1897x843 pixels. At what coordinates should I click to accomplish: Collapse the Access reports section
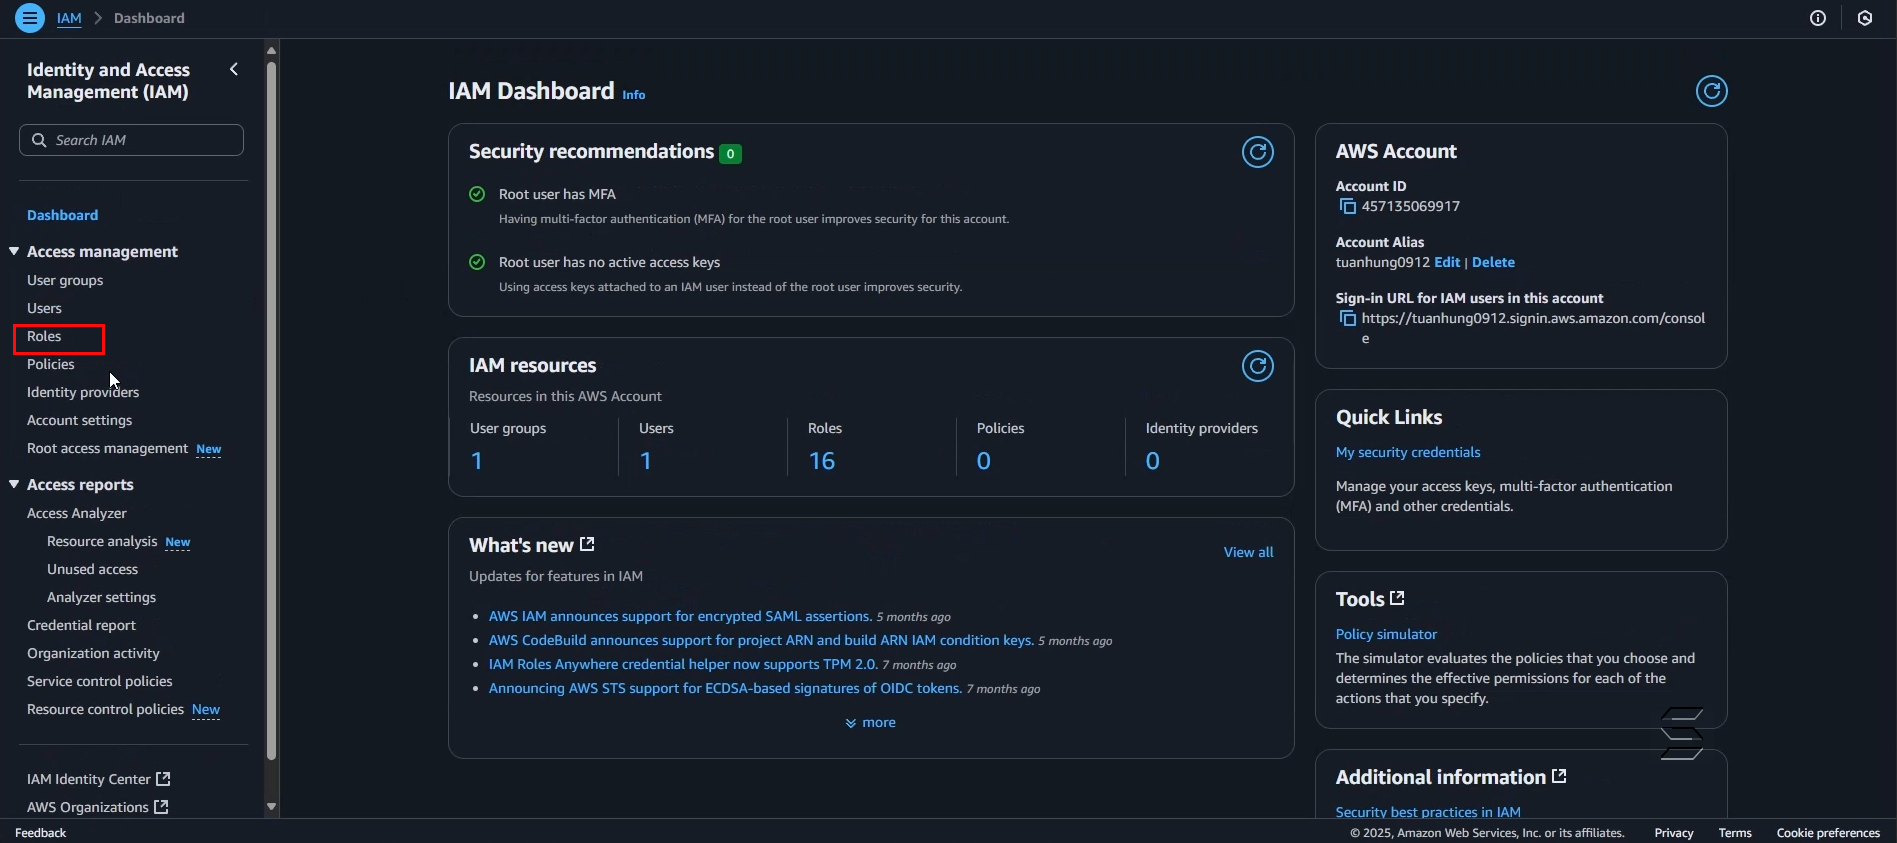pyautogui.click(x=14, y=484)
